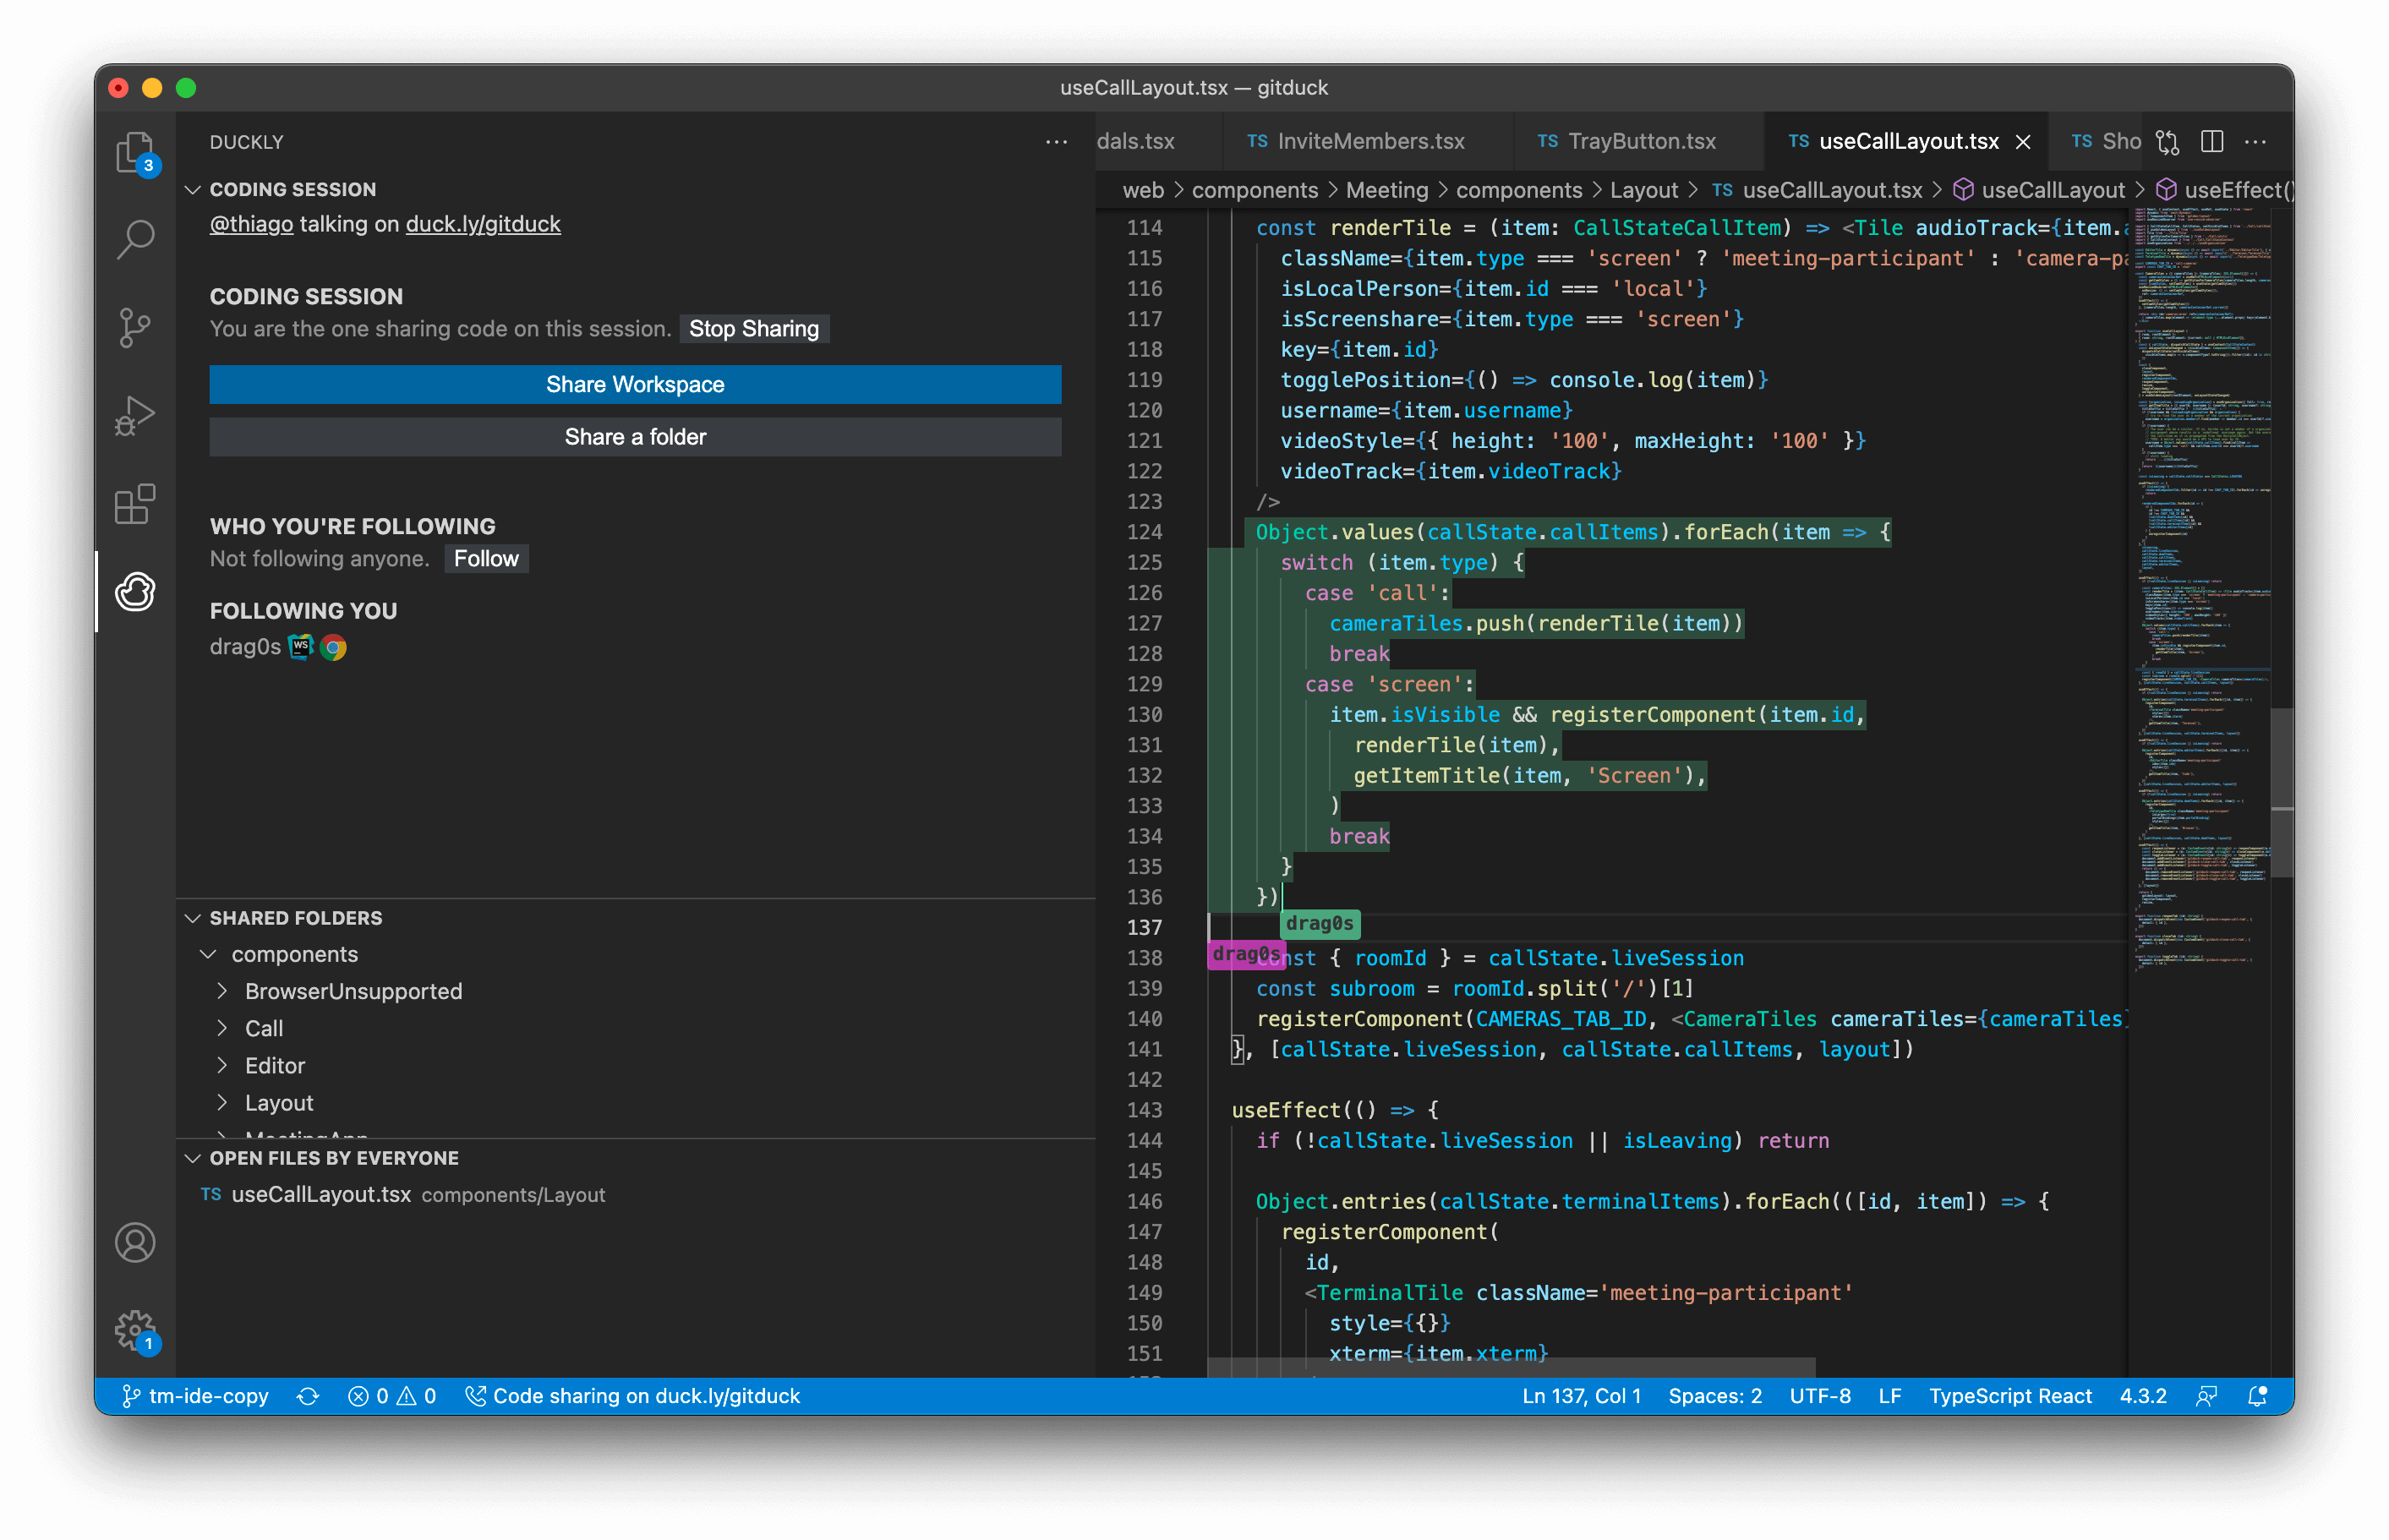Open notifications bell in status bar

2257,1396
